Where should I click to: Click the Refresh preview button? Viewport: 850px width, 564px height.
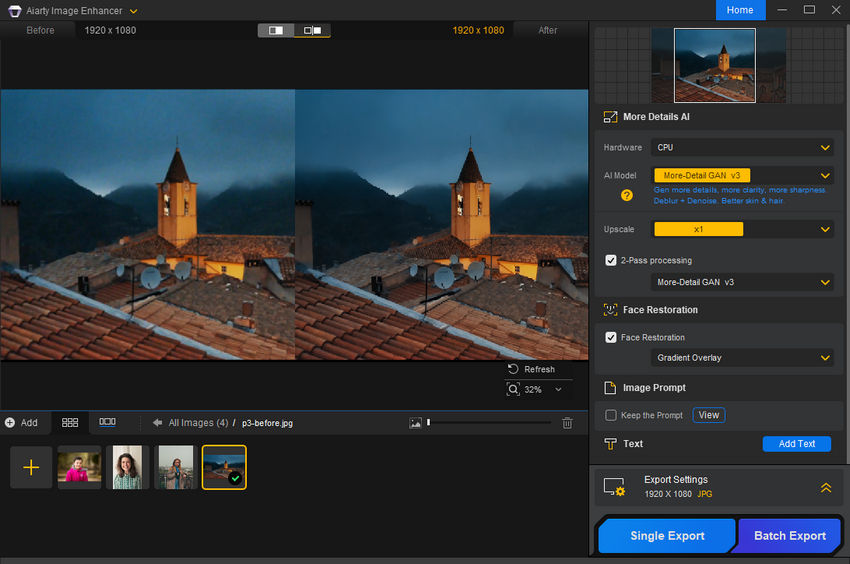point(531,369)
